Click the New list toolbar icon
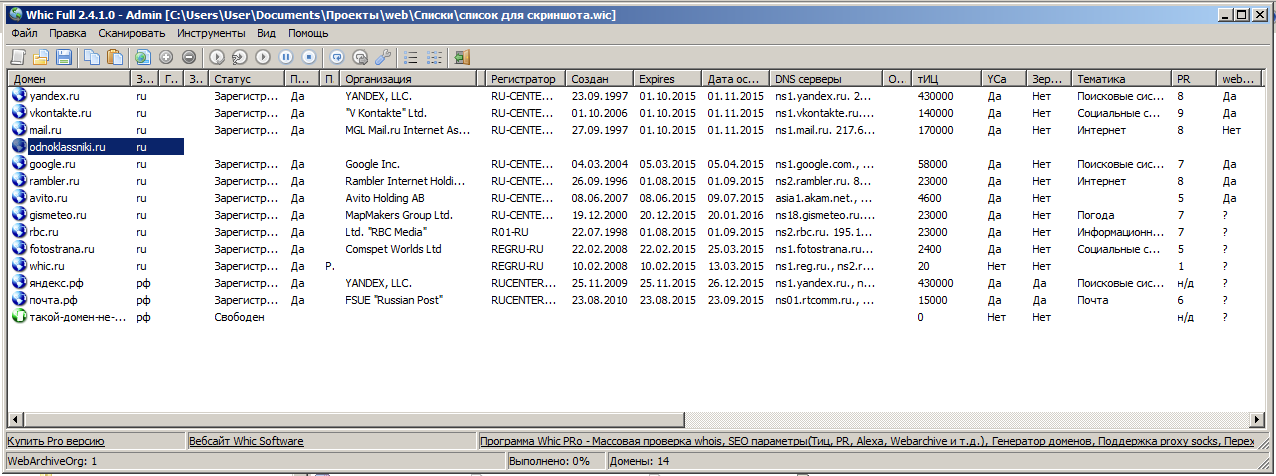 click(18, 57)
